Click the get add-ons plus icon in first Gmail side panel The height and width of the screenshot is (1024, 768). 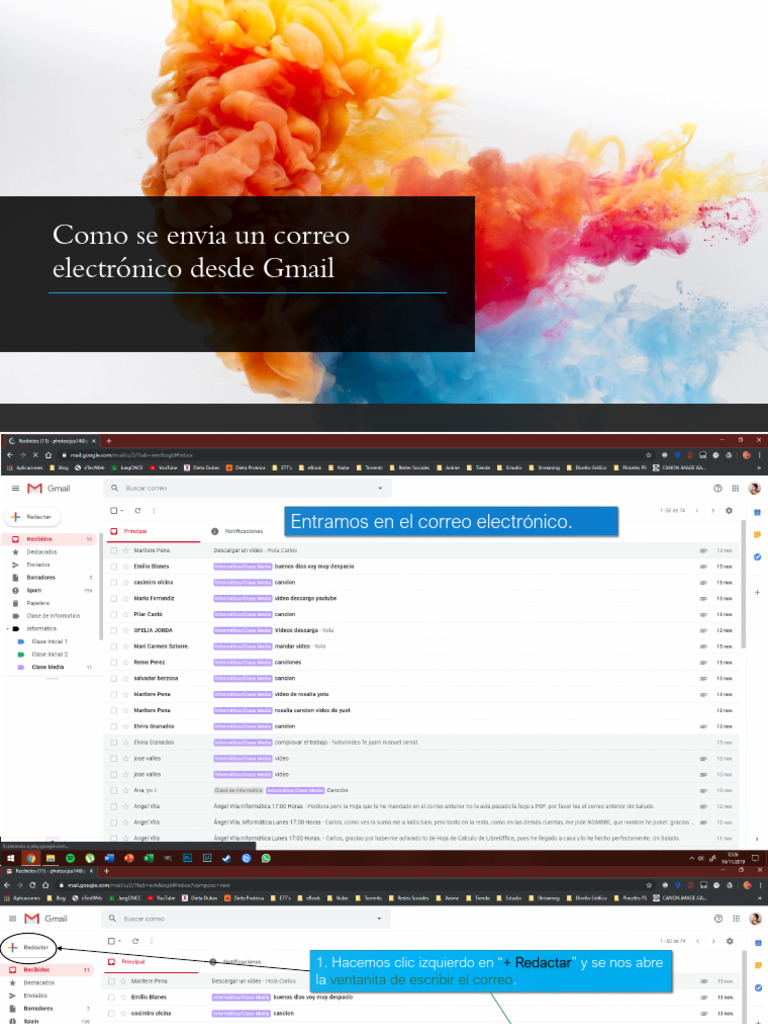(758, 592)
